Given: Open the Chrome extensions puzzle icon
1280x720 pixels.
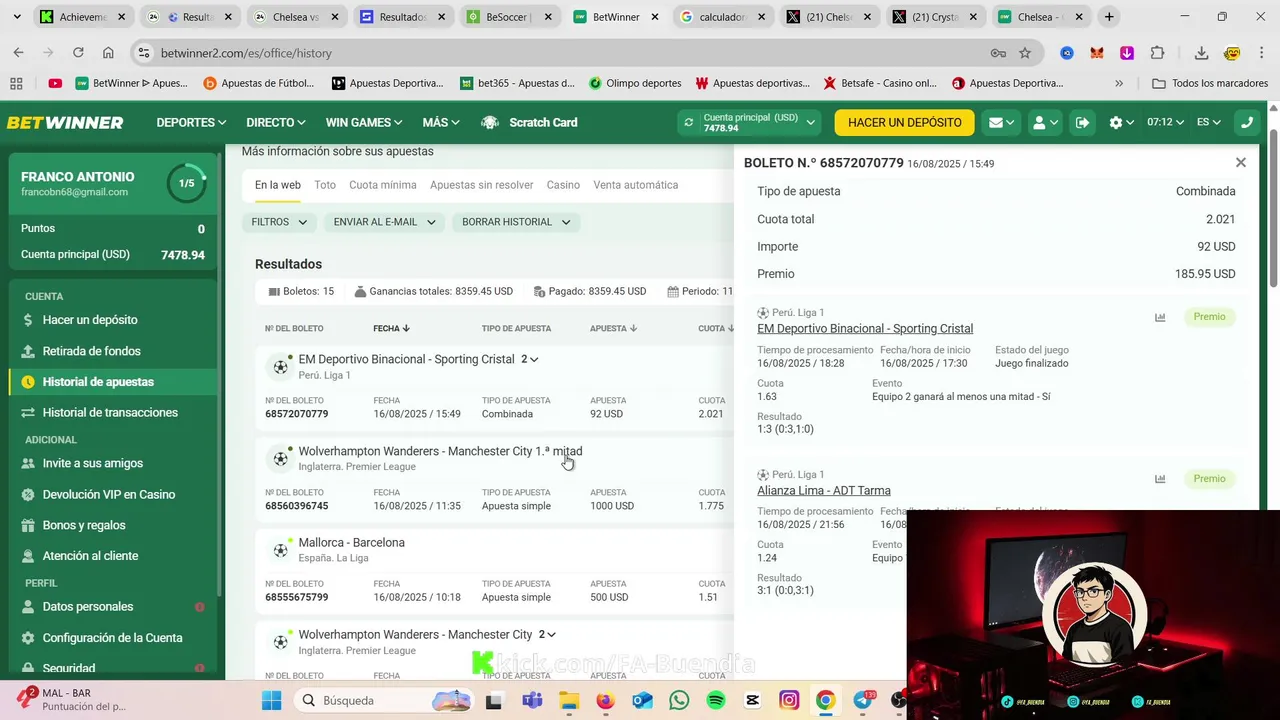Looking at the screenshot, I should (1158, 53).
